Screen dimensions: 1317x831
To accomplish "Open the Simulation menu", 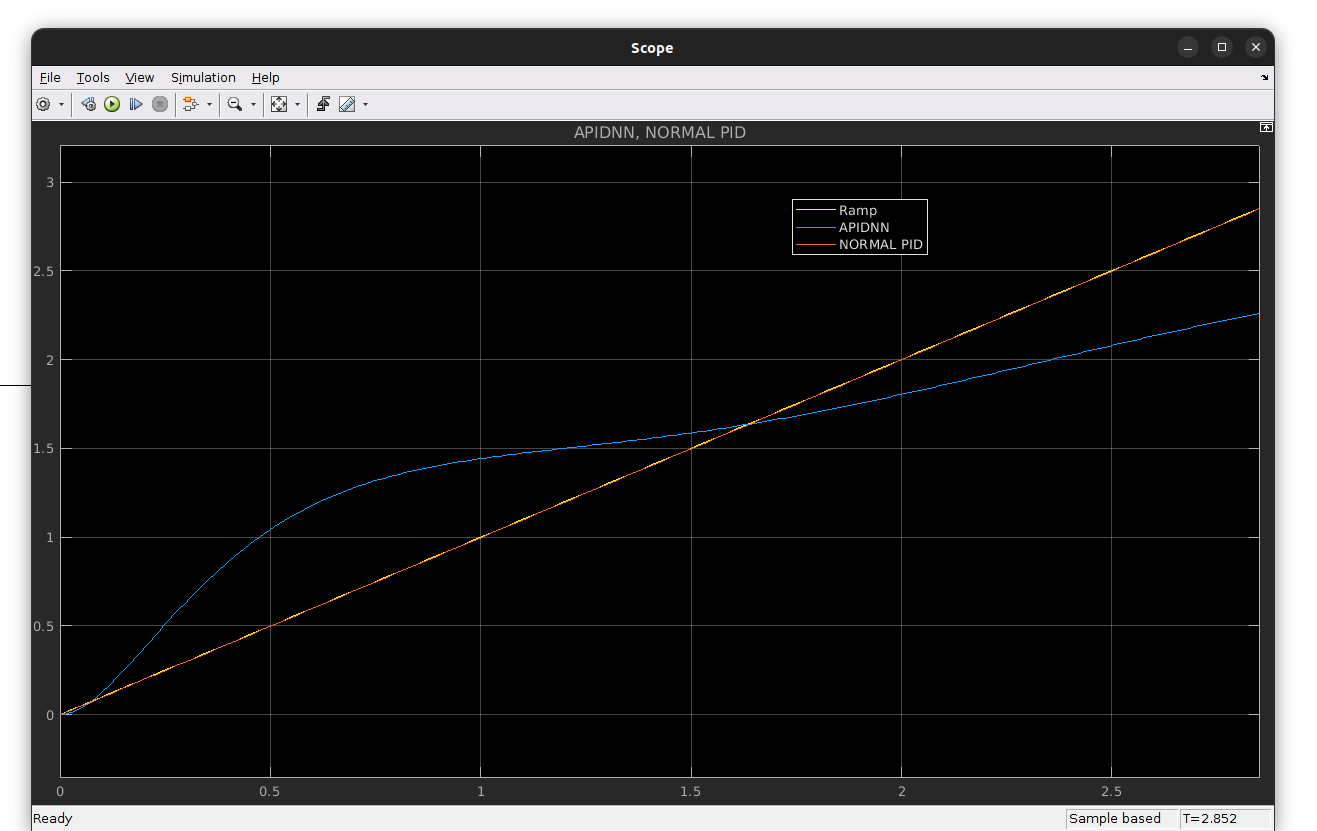I will coord(203,77).
